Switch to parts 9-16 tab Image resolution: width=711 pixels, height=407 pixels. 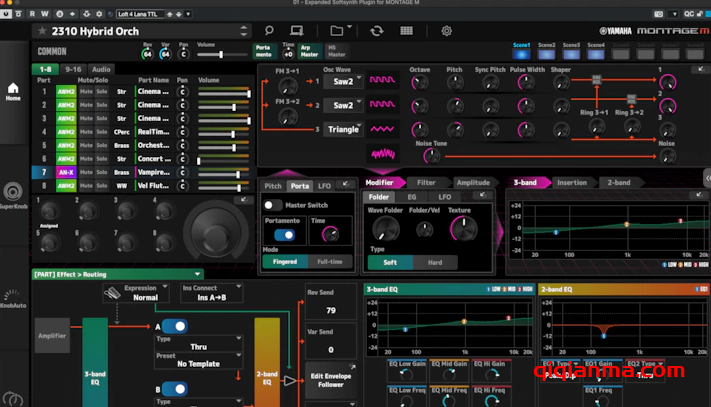pos(73,69)
